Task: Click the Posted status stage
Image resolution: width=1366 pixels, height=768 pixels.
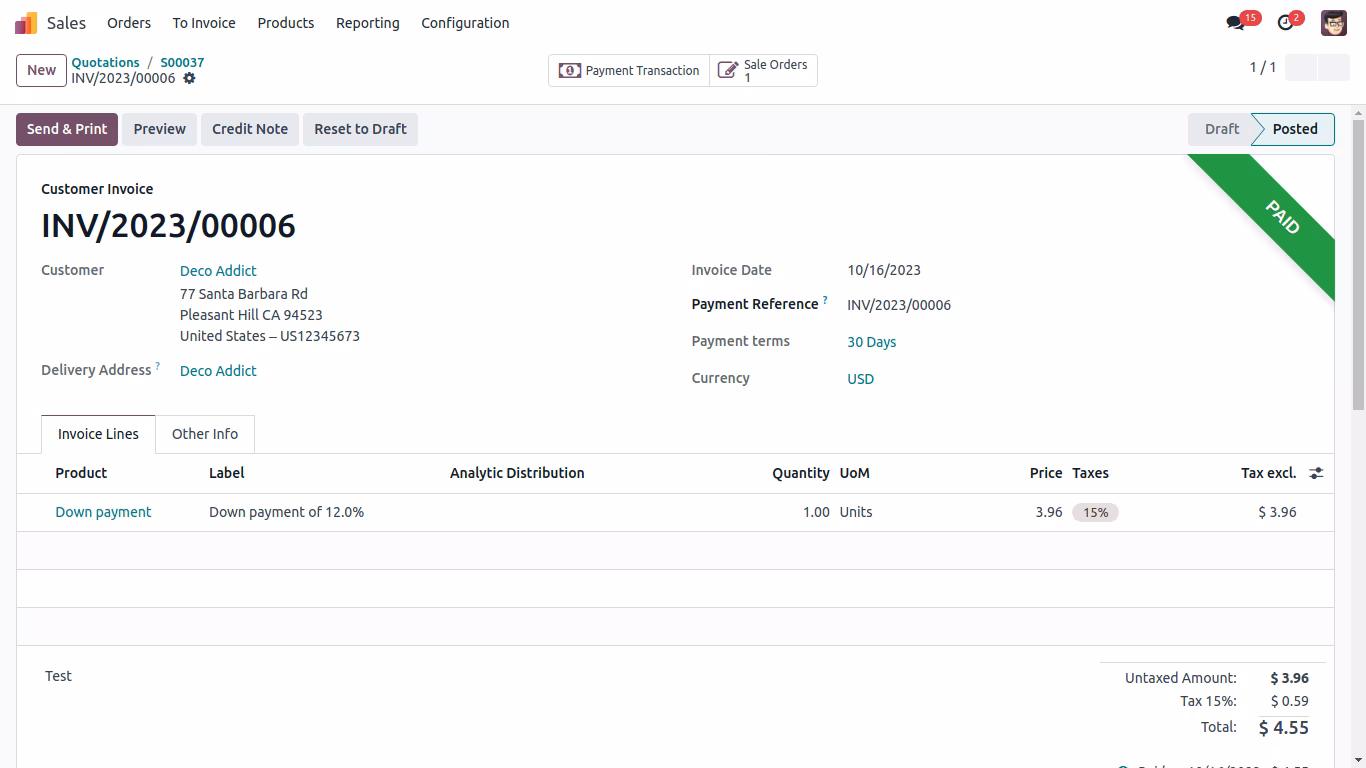Action: click(1295, 129)
